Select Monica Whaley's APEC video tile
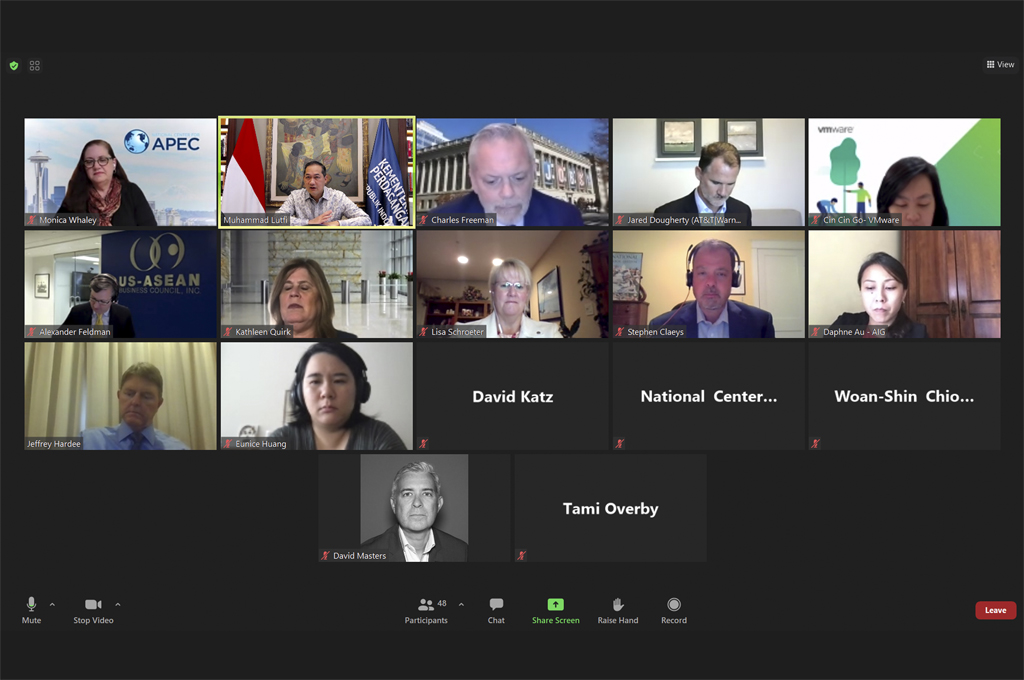The width and height of the screenshot is (1024, 680). (x=120, y=172)
